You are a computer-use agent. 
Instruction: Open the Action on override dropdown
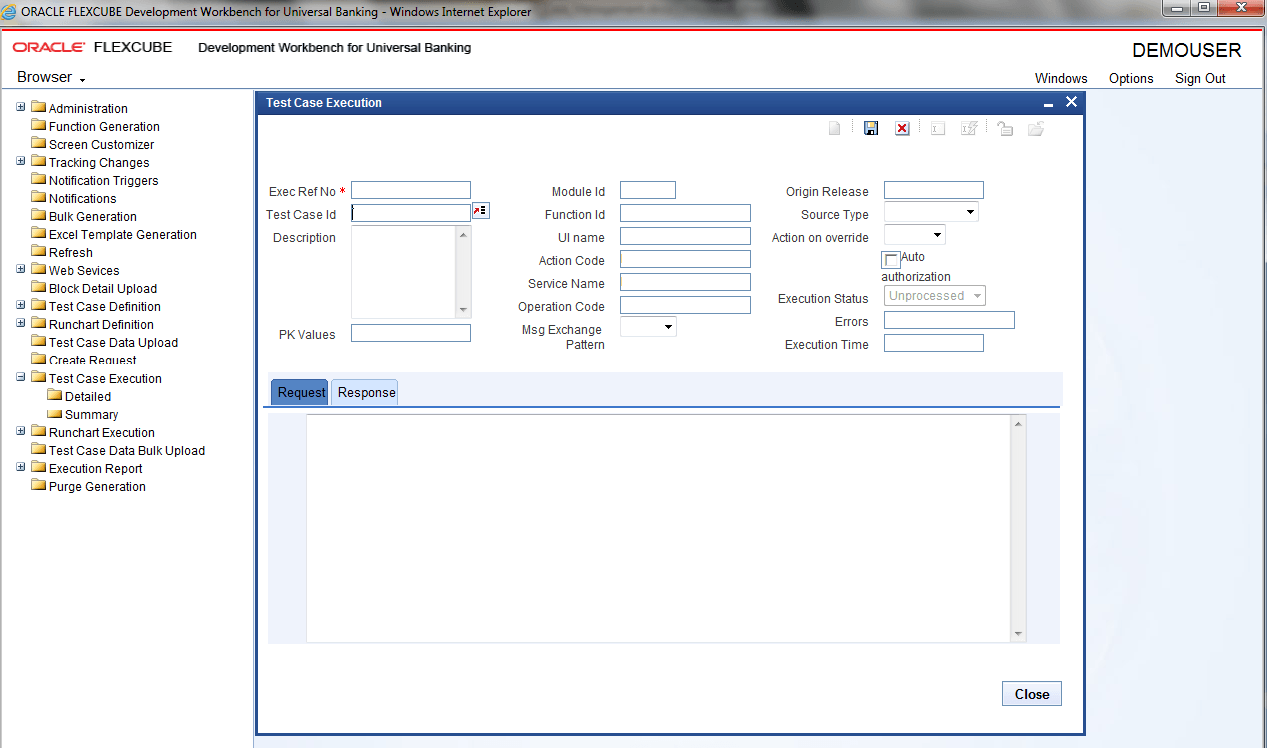(x=914, y=235)
